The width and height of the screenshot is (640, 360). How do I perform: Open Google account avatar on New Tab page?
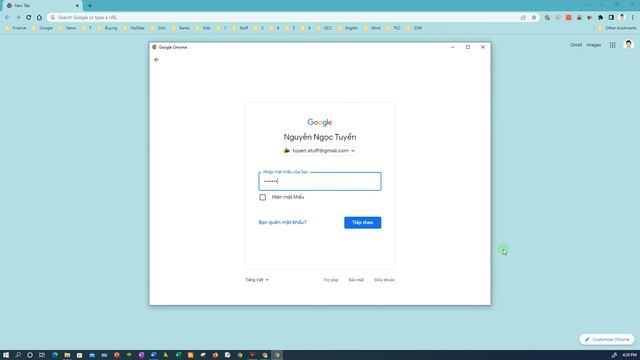tap(629, 44)
